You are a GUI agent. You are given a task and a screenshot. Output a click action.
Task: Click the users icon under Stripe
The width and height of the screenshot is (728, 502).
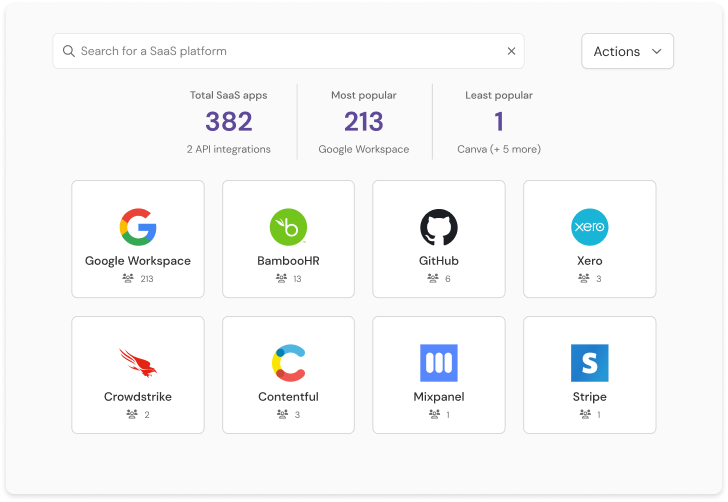point(585,414)
